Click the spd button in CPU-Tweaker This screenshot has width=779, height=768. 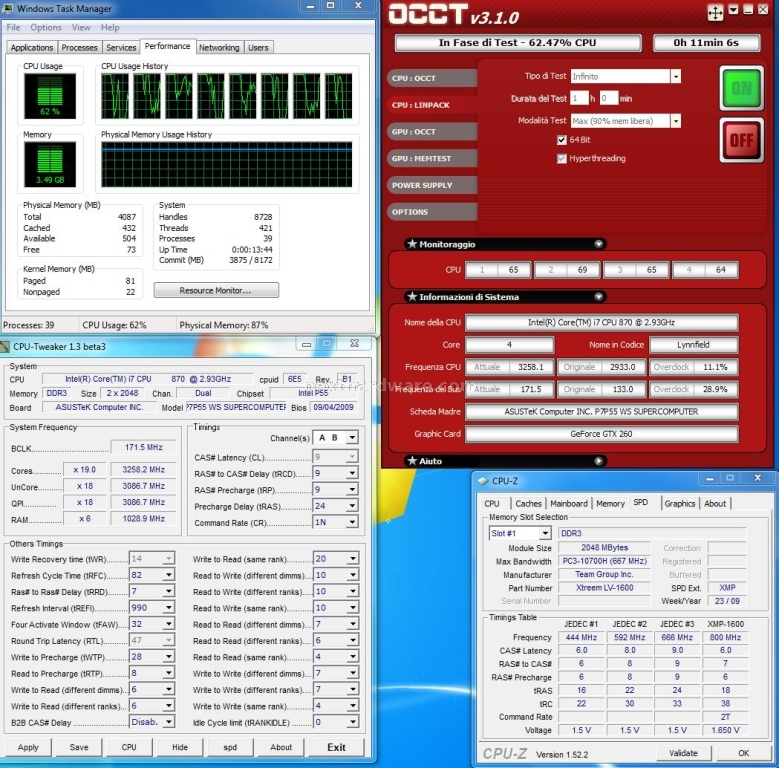pos(230,747)
